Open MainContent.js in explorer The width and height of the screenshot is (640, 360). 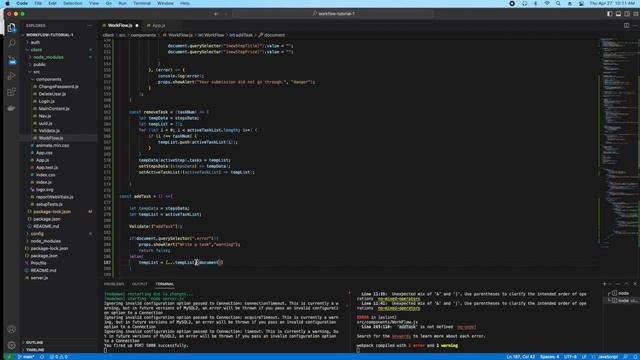[x=53, y=109]
